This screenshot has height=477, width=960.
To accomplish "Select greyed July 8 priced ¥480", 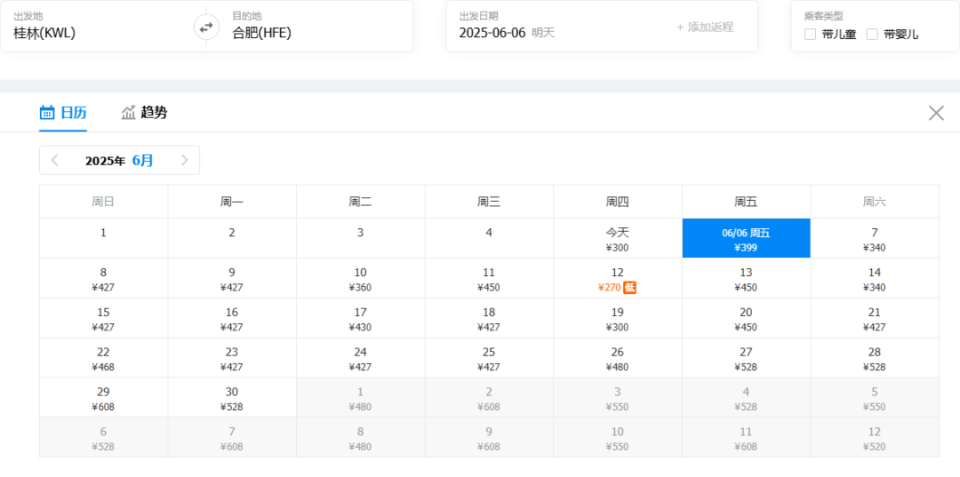I will [361, 438].
